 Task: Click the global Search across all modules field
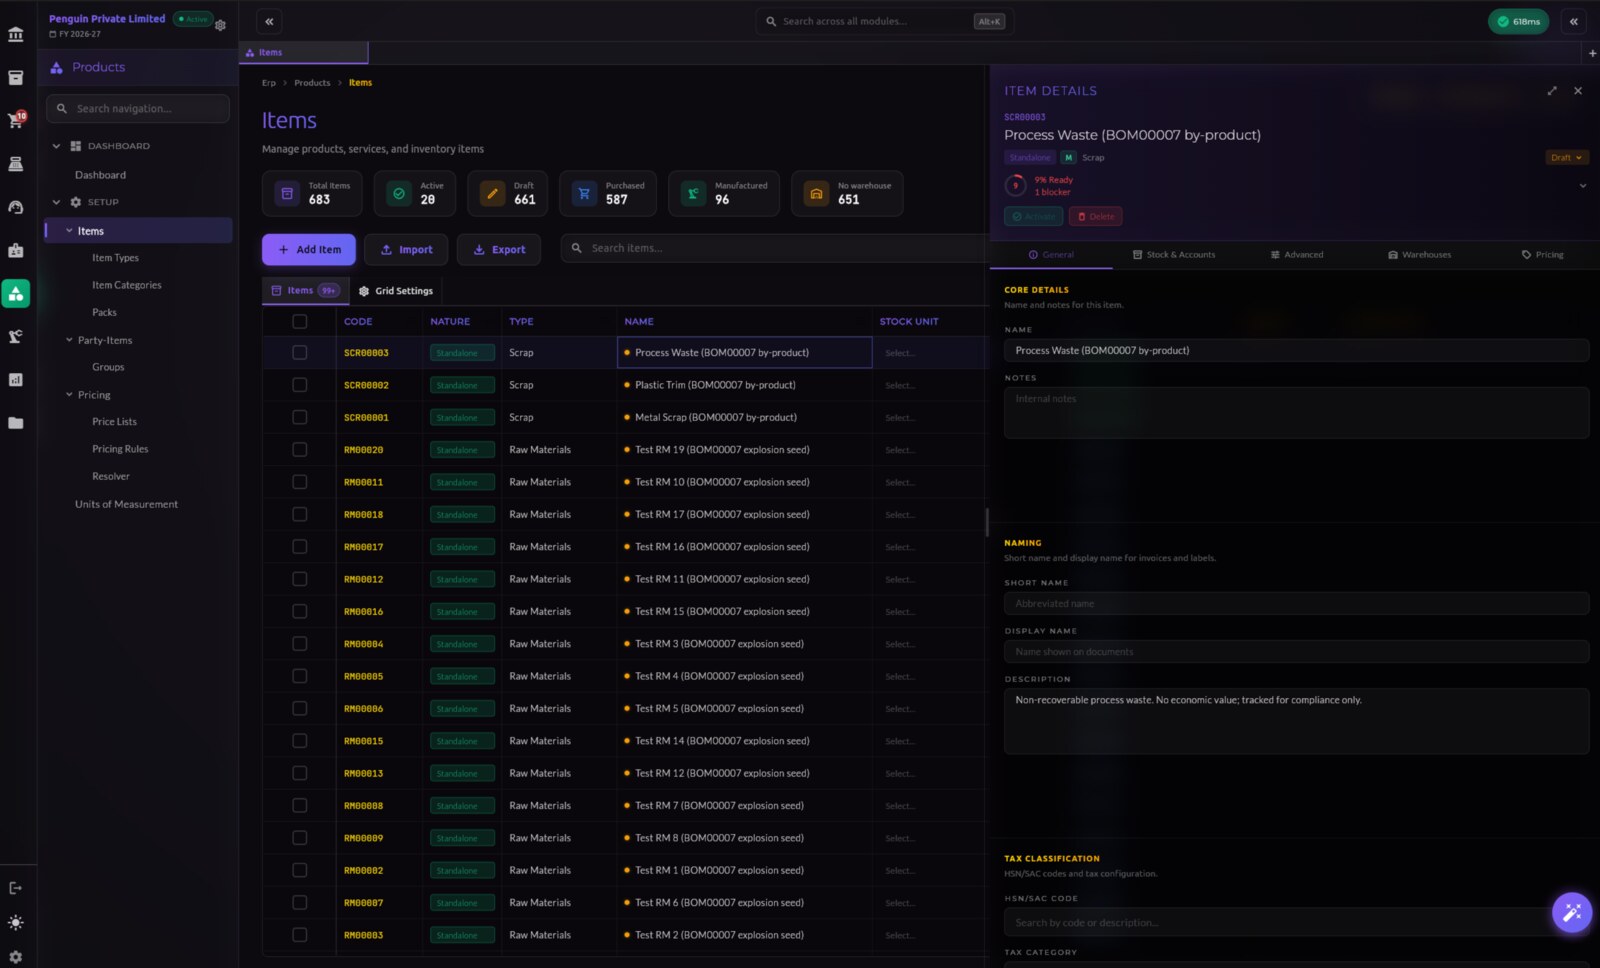tap(884, 21)
